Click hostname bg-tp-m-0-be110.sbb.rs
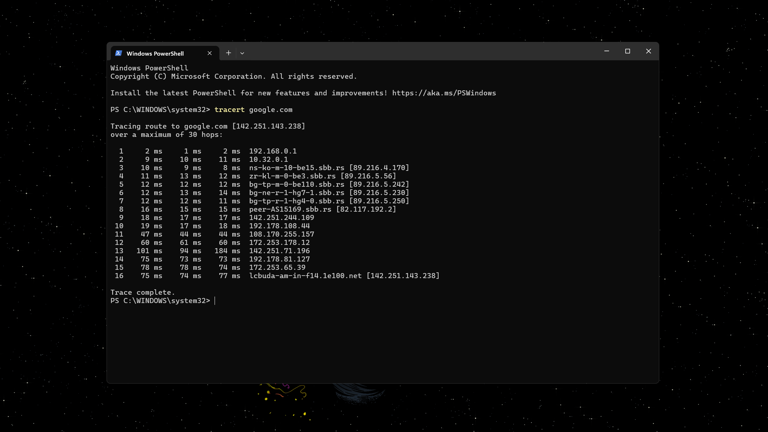 click(x=297, y=185)
